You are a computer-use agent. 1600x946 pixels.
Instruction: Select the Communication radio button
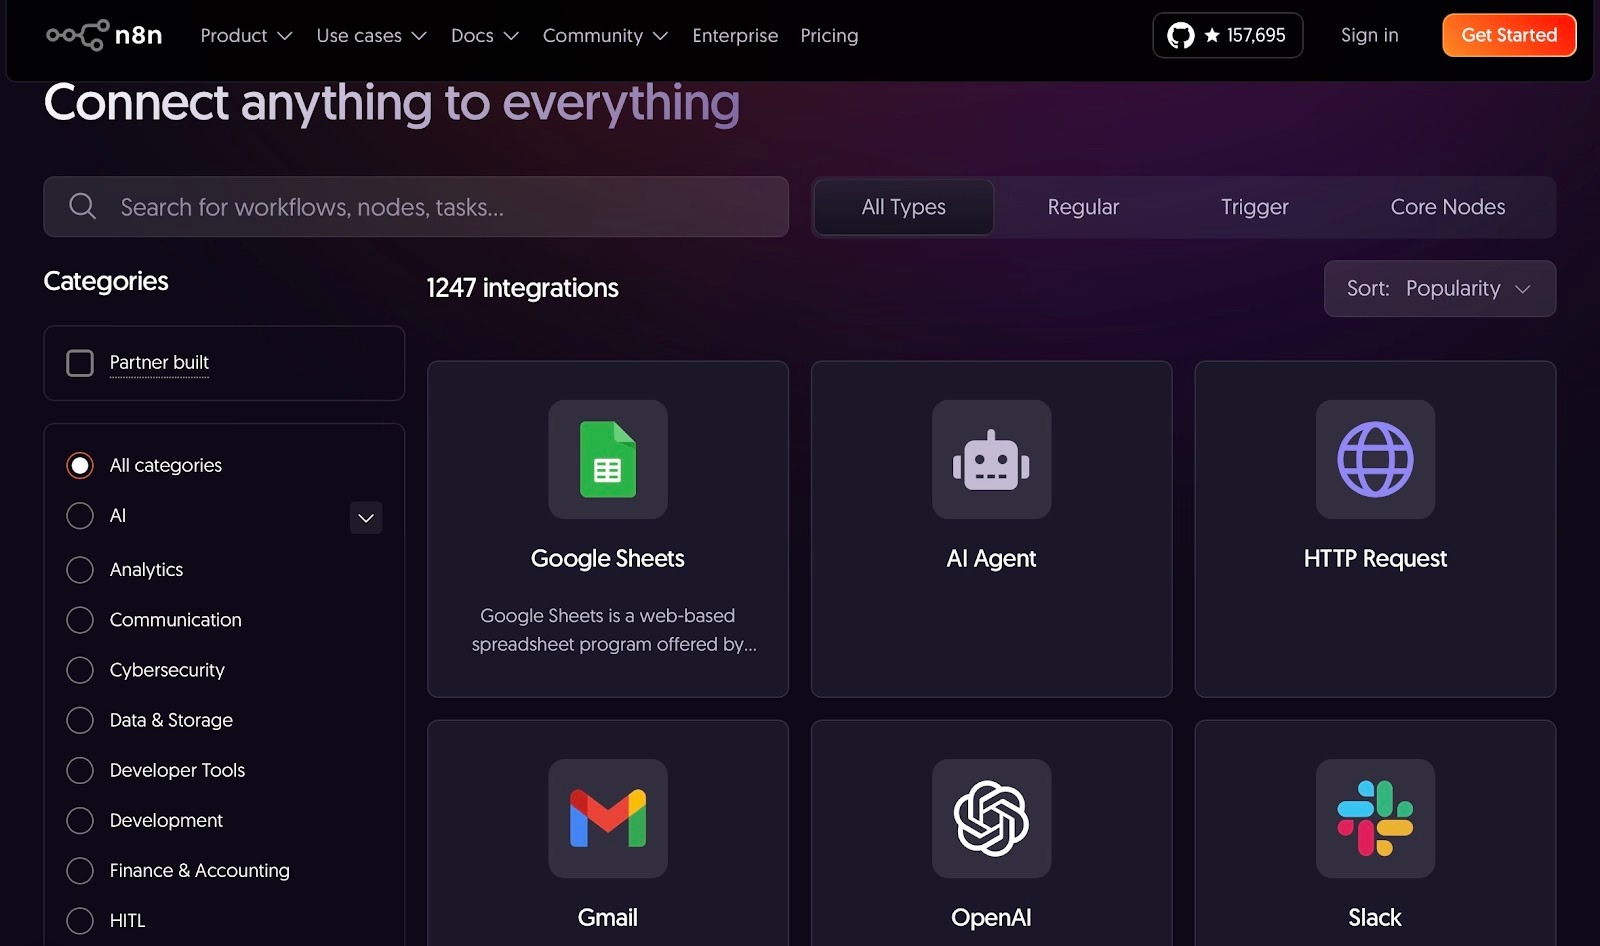[80, 620]
